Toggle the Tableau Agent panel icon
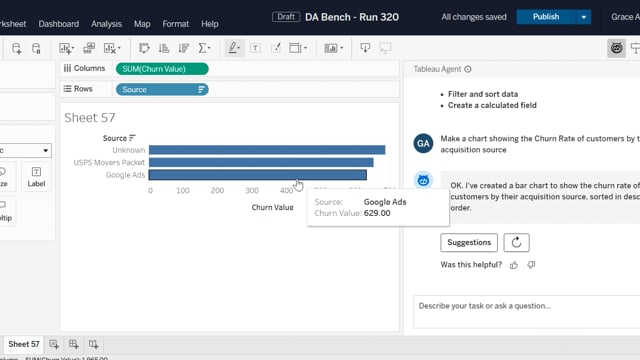Image resolution: width=640 pixels, height=360 pixels. (x=616, y=48)
